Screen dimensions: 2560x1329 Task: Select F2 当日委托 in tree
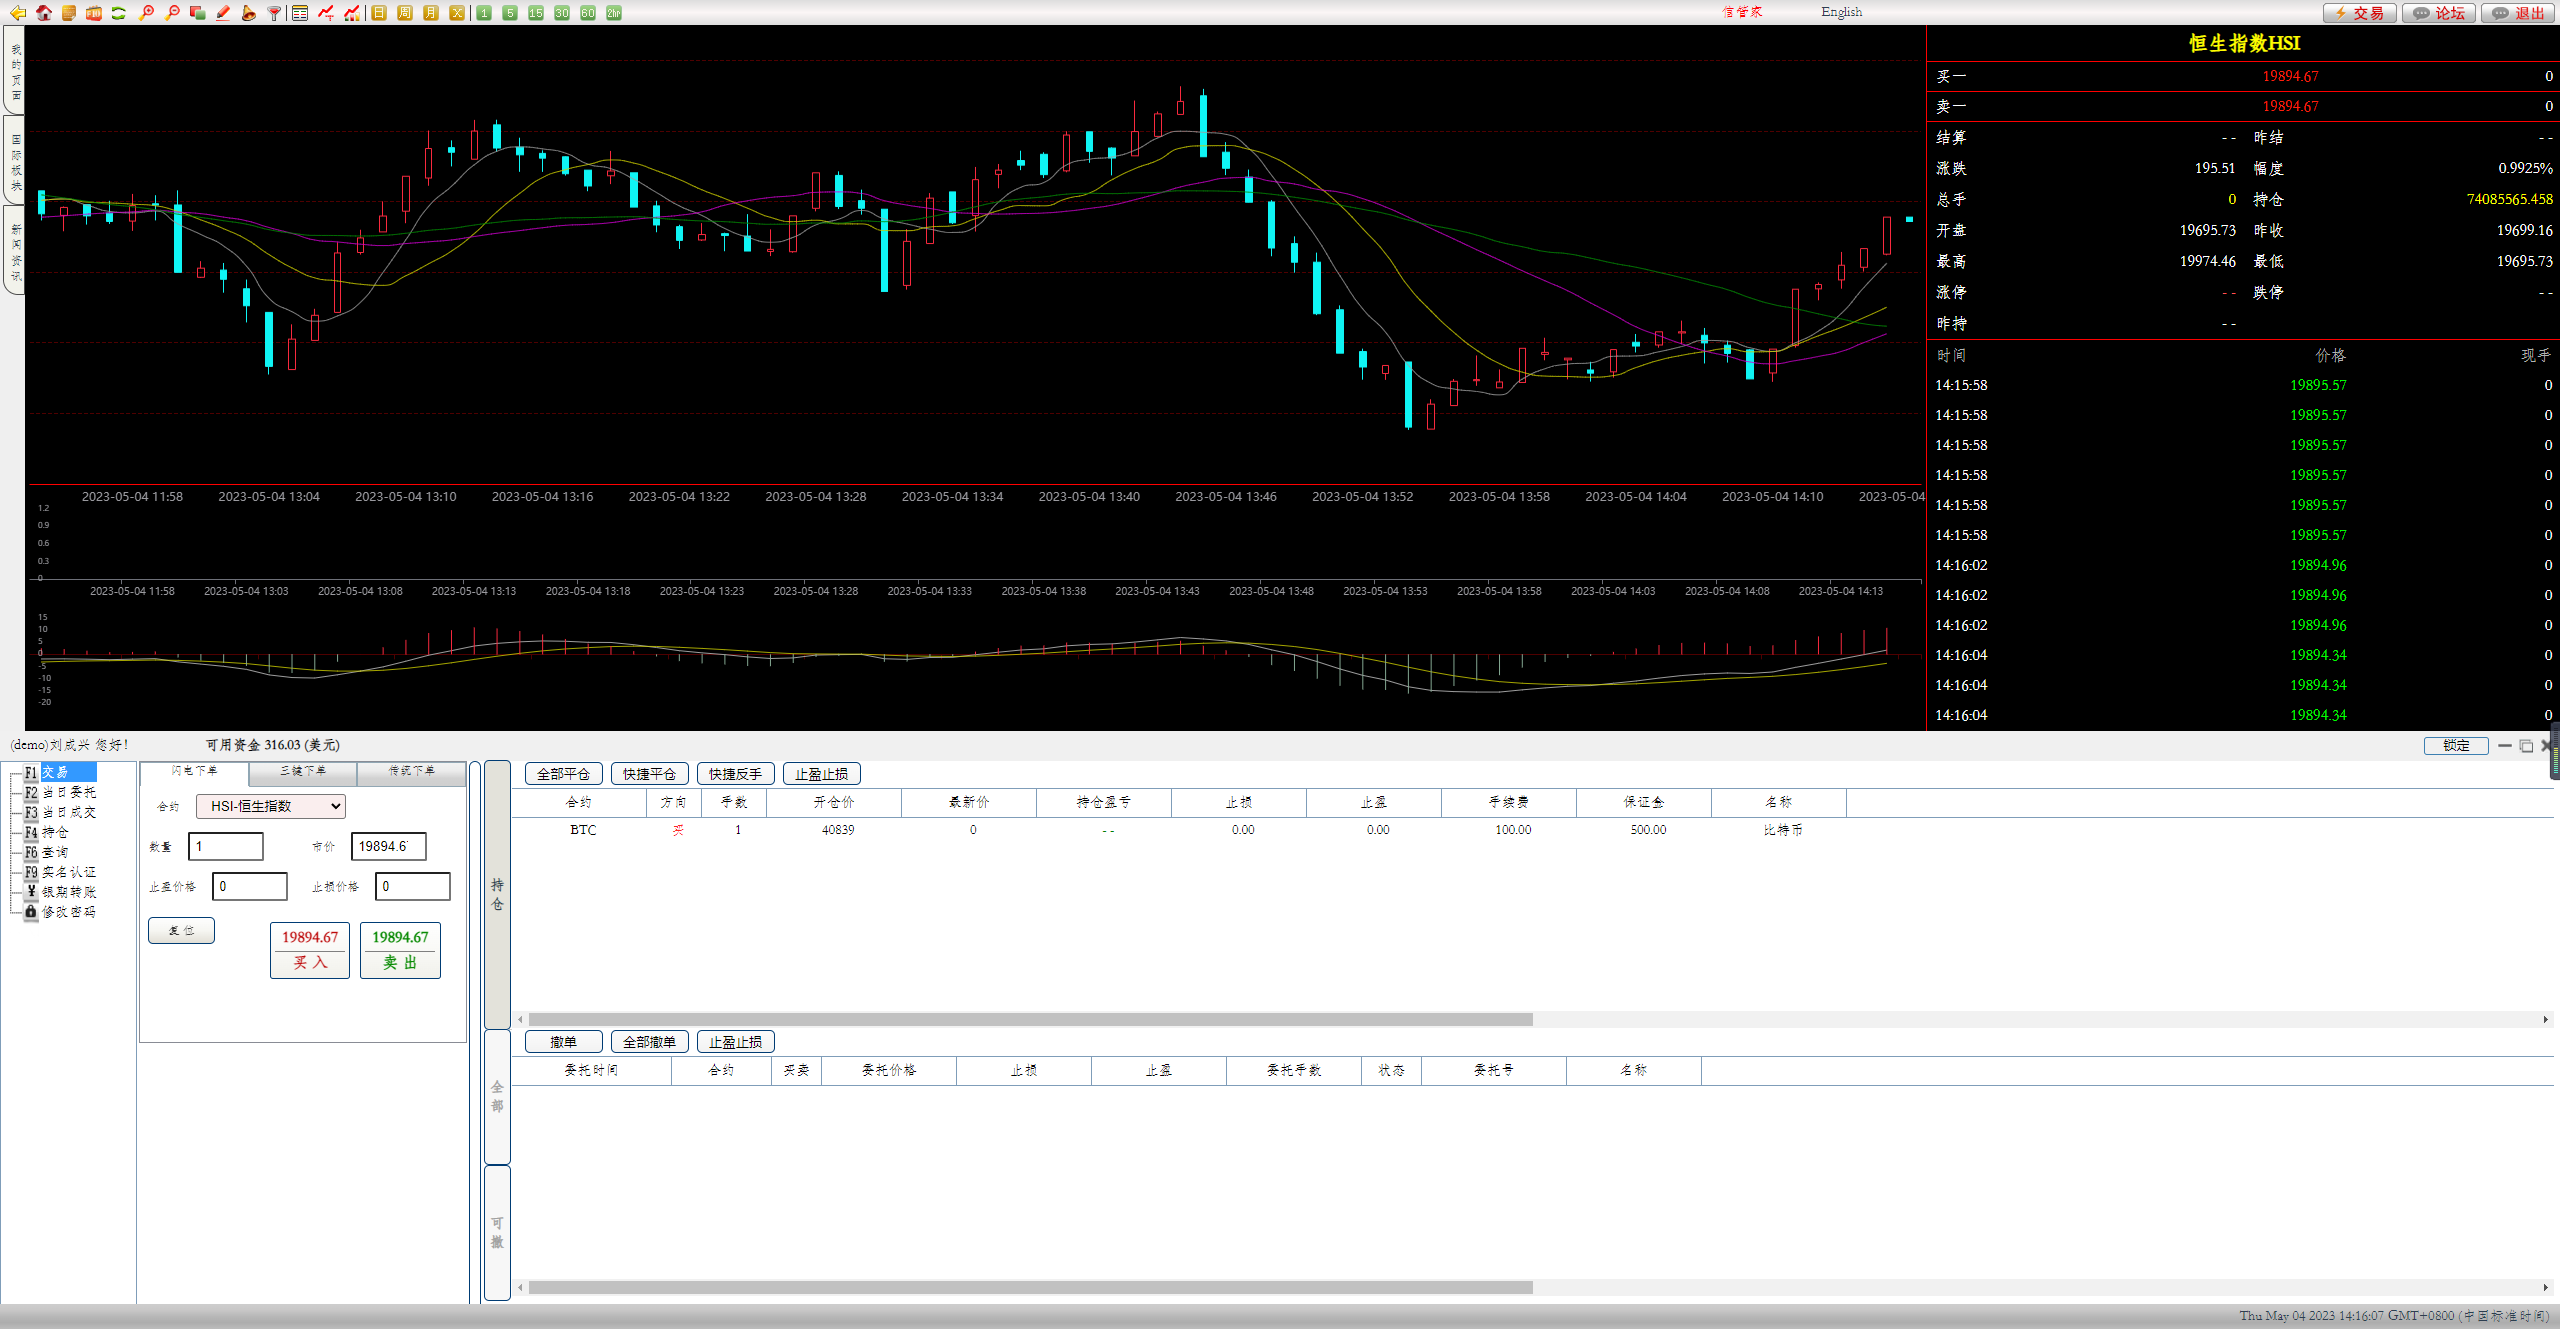(x=60, y=792)
